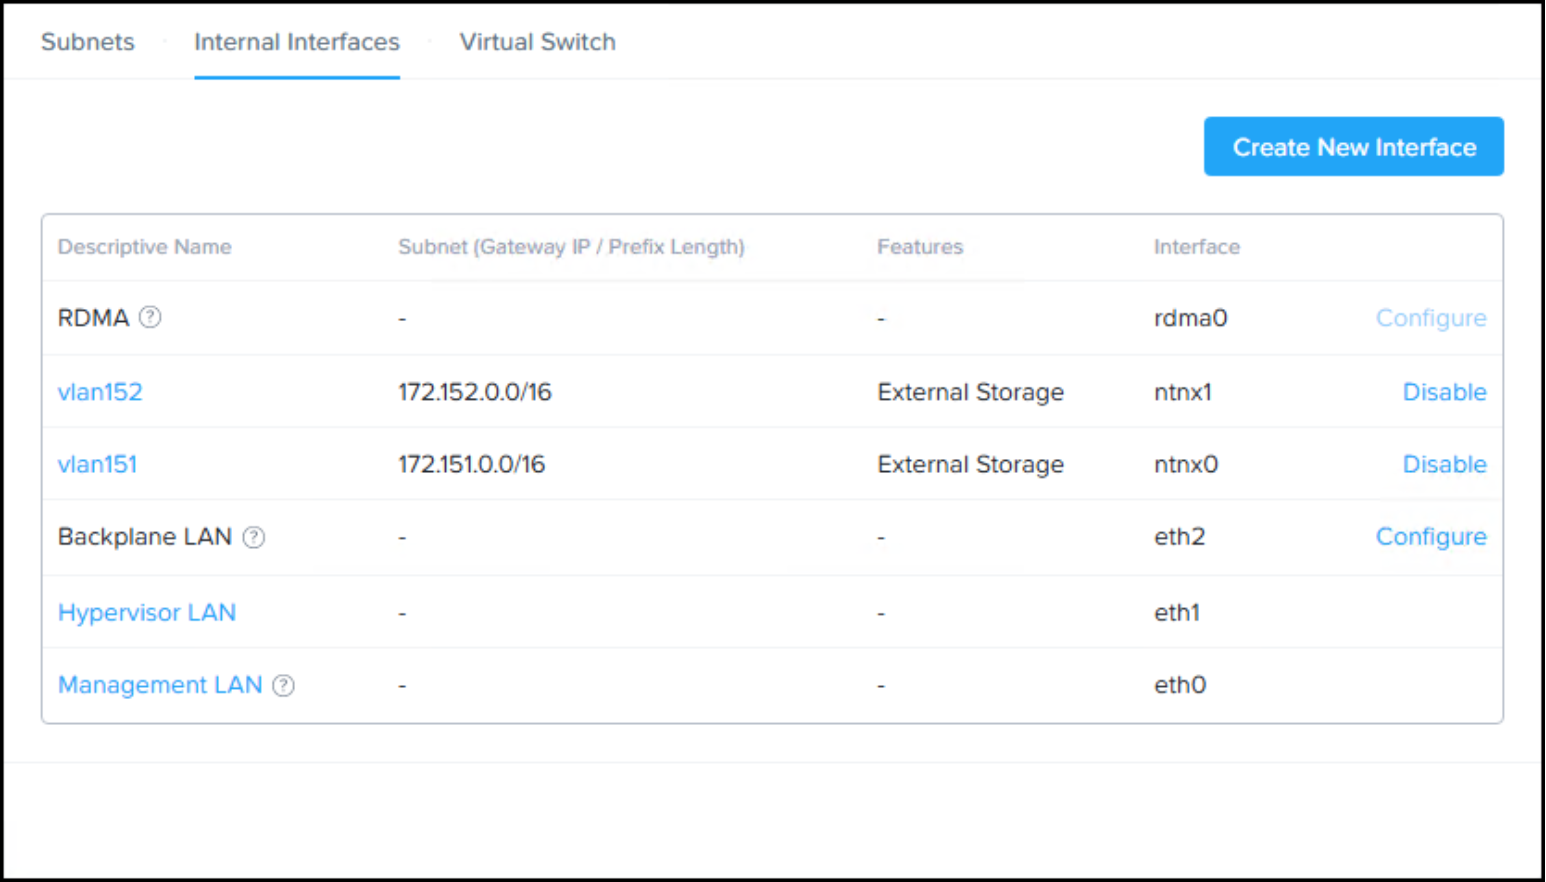1546x882 pixels.
Task: Click the Descriptive Name column header
Action: click(145, 247)
